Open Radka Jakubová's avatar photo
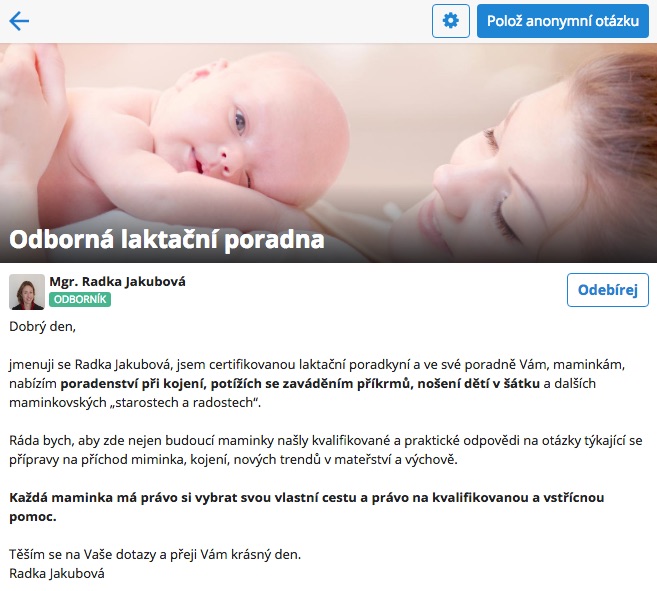Image resolution: width=657 pixels, height=591 pixels. (27, 292)
